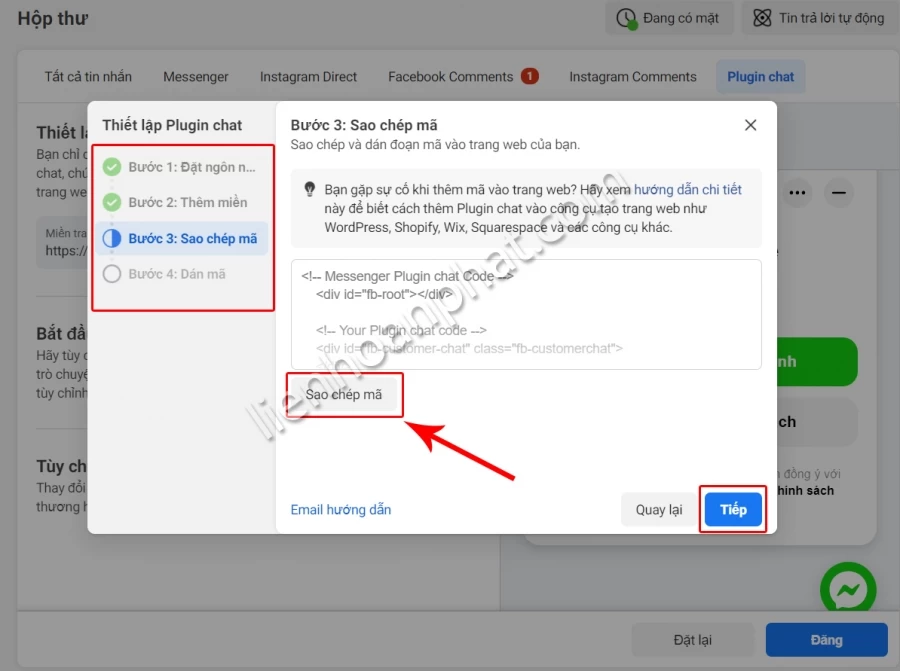Select step Bước 1: Đặt ngôn ngữ
This screenshot has height=671, width=900.
click(182, 167)
